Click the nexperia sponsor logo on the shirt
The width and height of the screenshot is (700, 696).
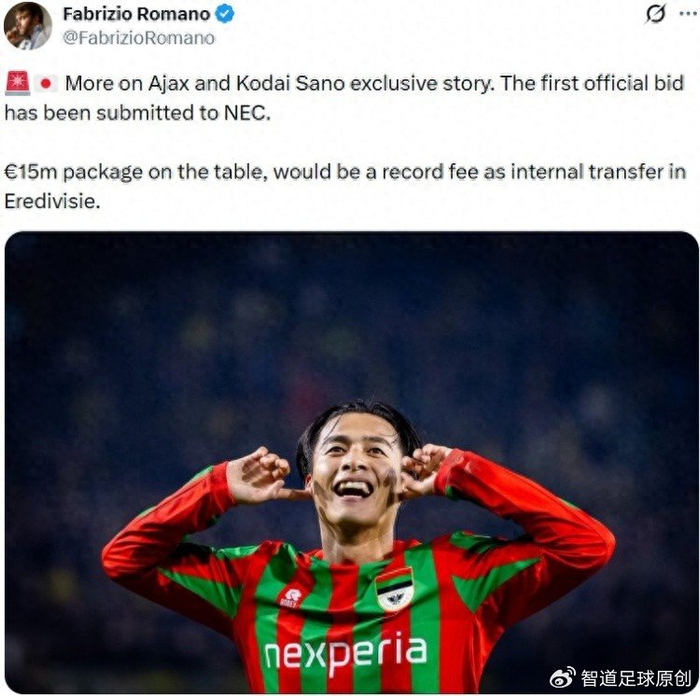pyautogui.click(x=346, y=652)
